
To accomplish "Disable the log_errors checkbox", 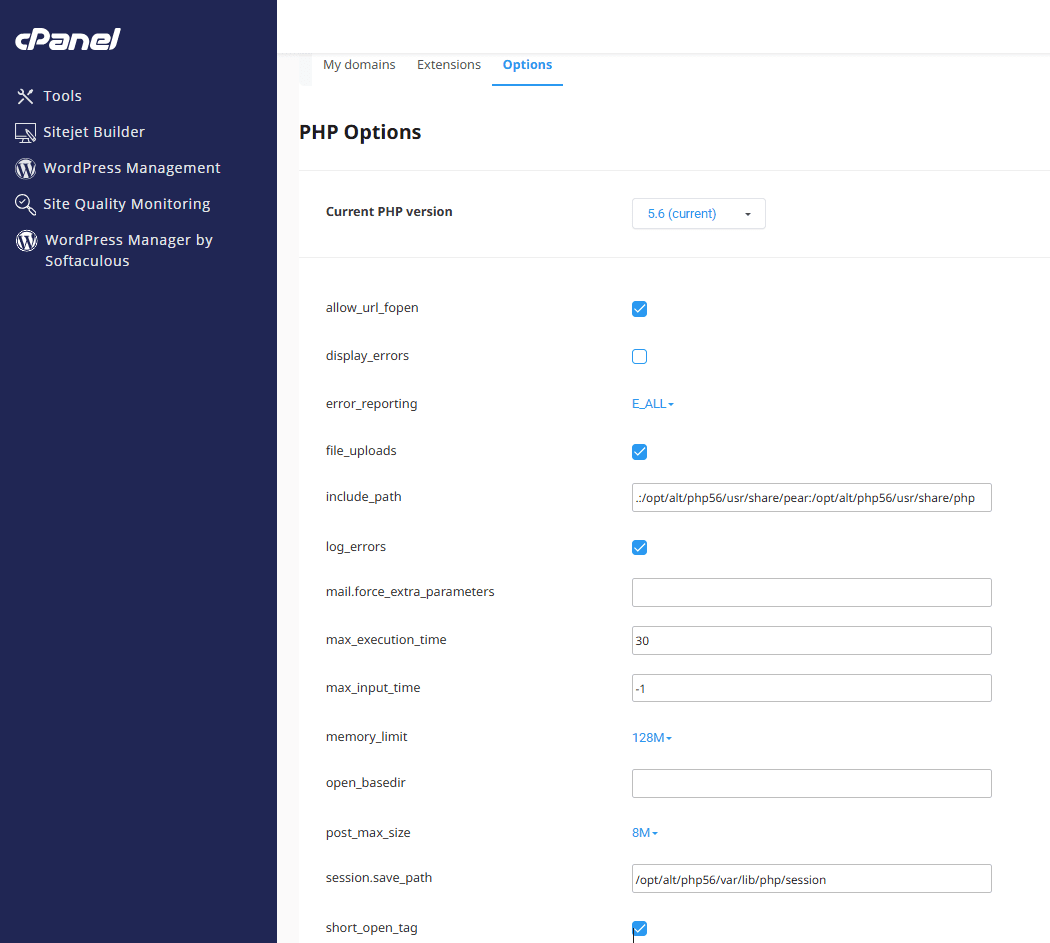I will pyautogui.click(x=640, y=547).
